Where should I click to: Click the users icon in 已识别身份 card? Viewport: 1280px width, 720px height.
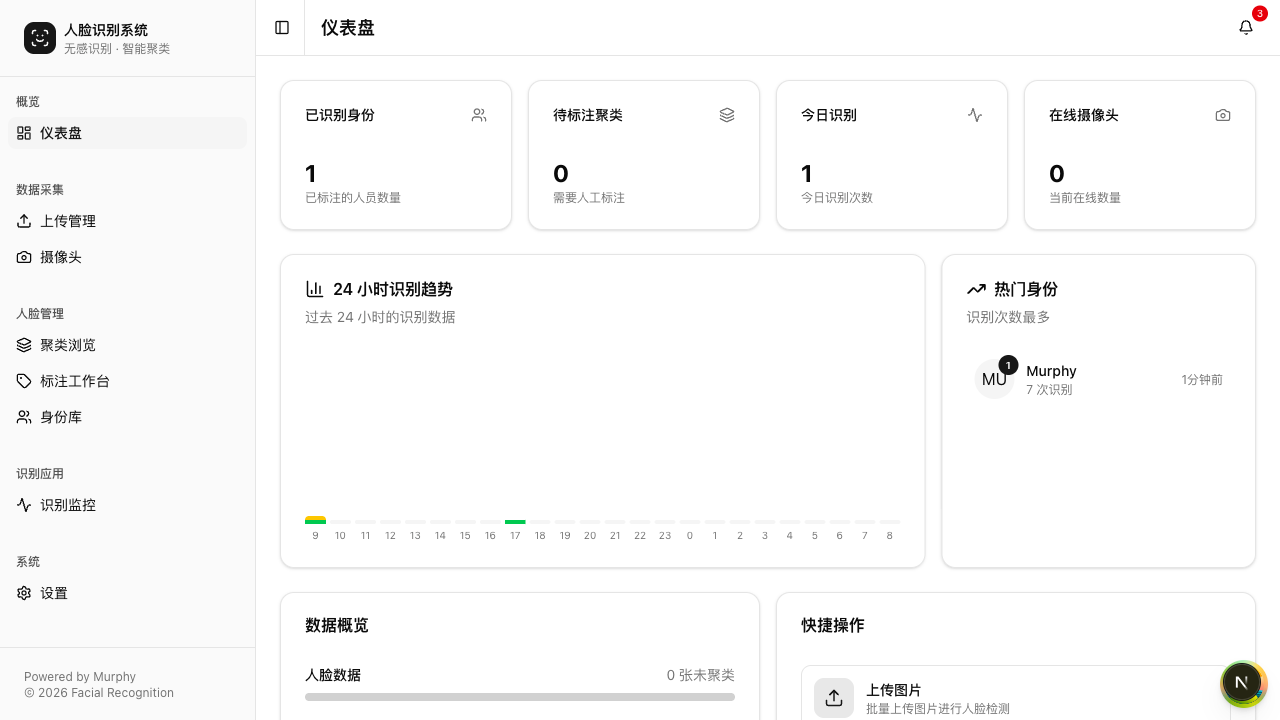pos(479,115)
